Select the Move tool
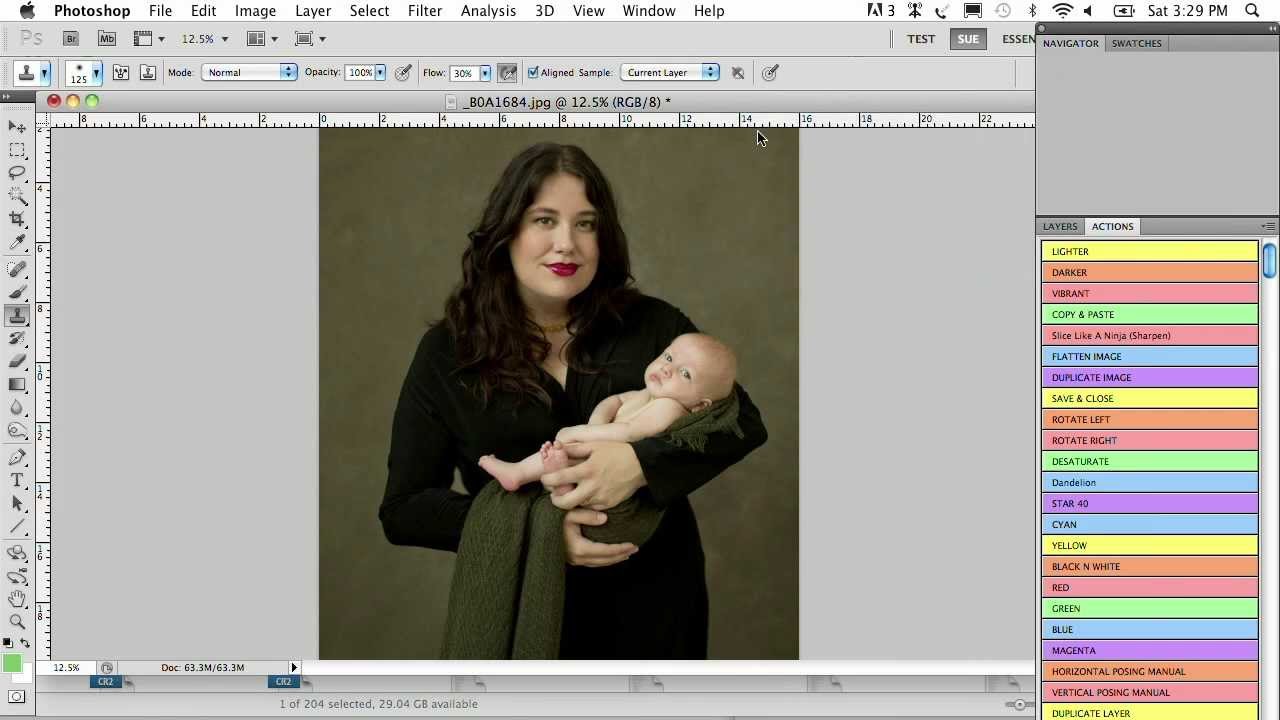The width and height of the screenshot is (1280, 720). click(17, 127)
